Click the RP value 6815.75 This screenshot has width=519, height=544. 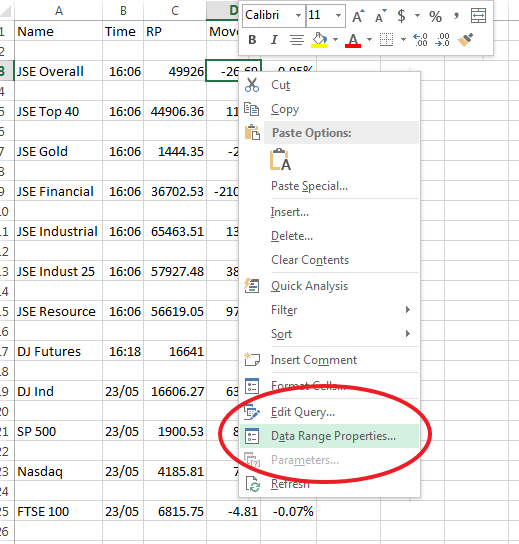coord(175,511)
